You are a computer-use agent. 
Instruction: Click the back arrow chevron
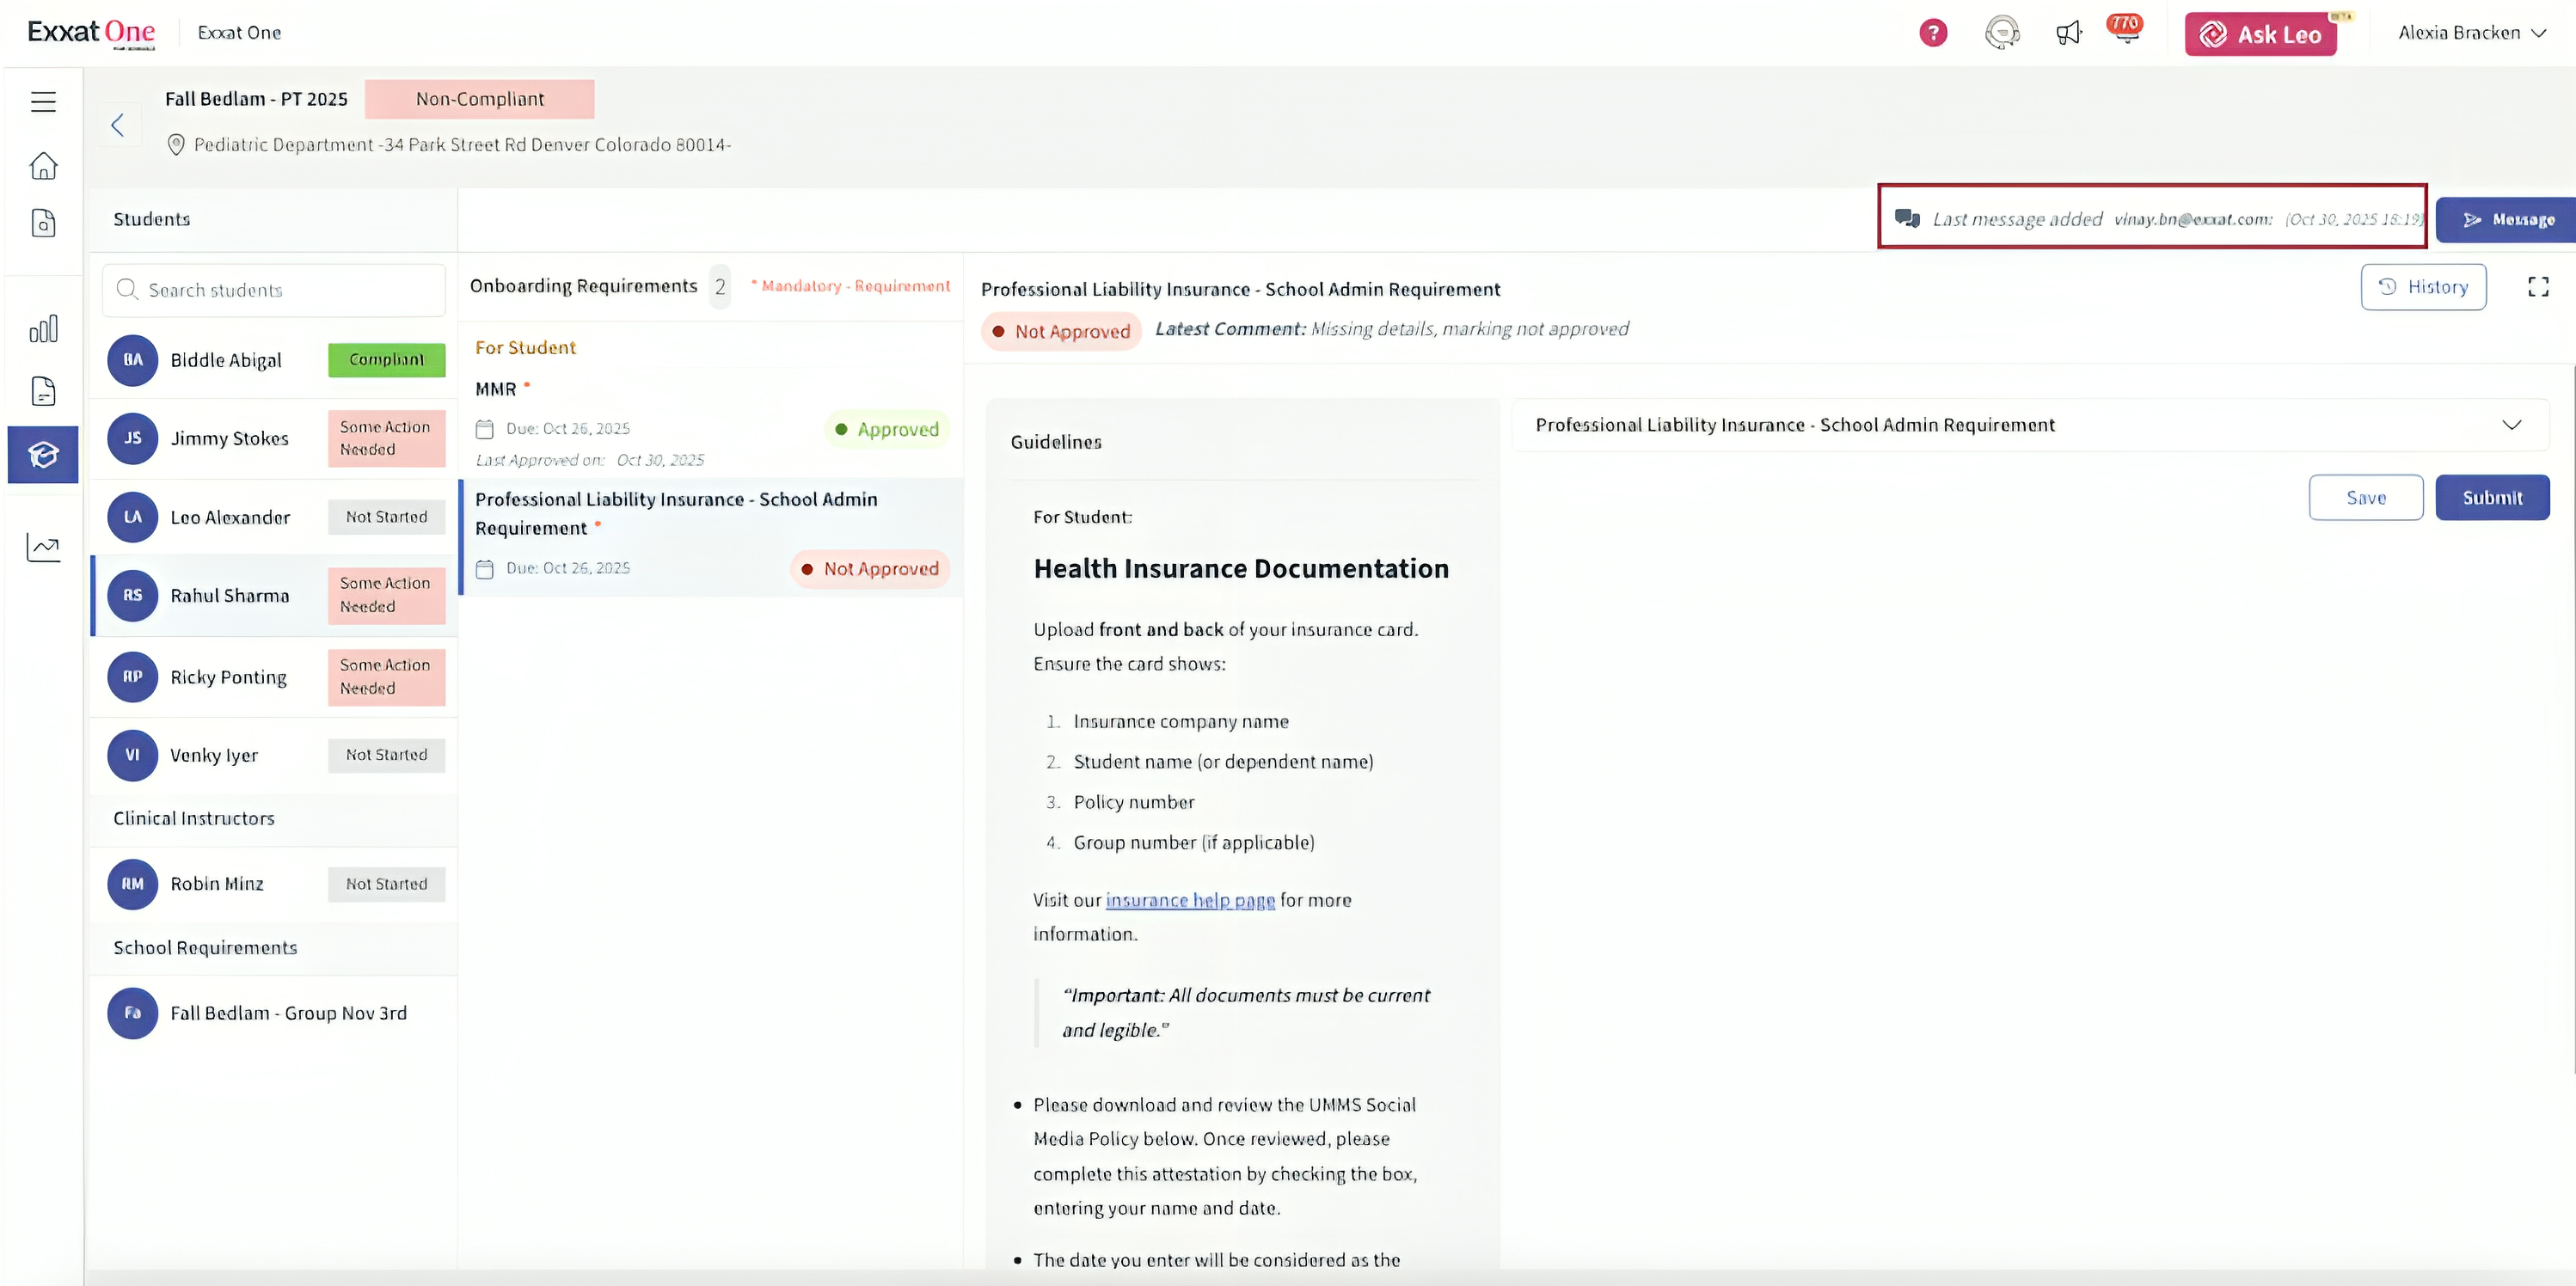click(x=118, y=125)
